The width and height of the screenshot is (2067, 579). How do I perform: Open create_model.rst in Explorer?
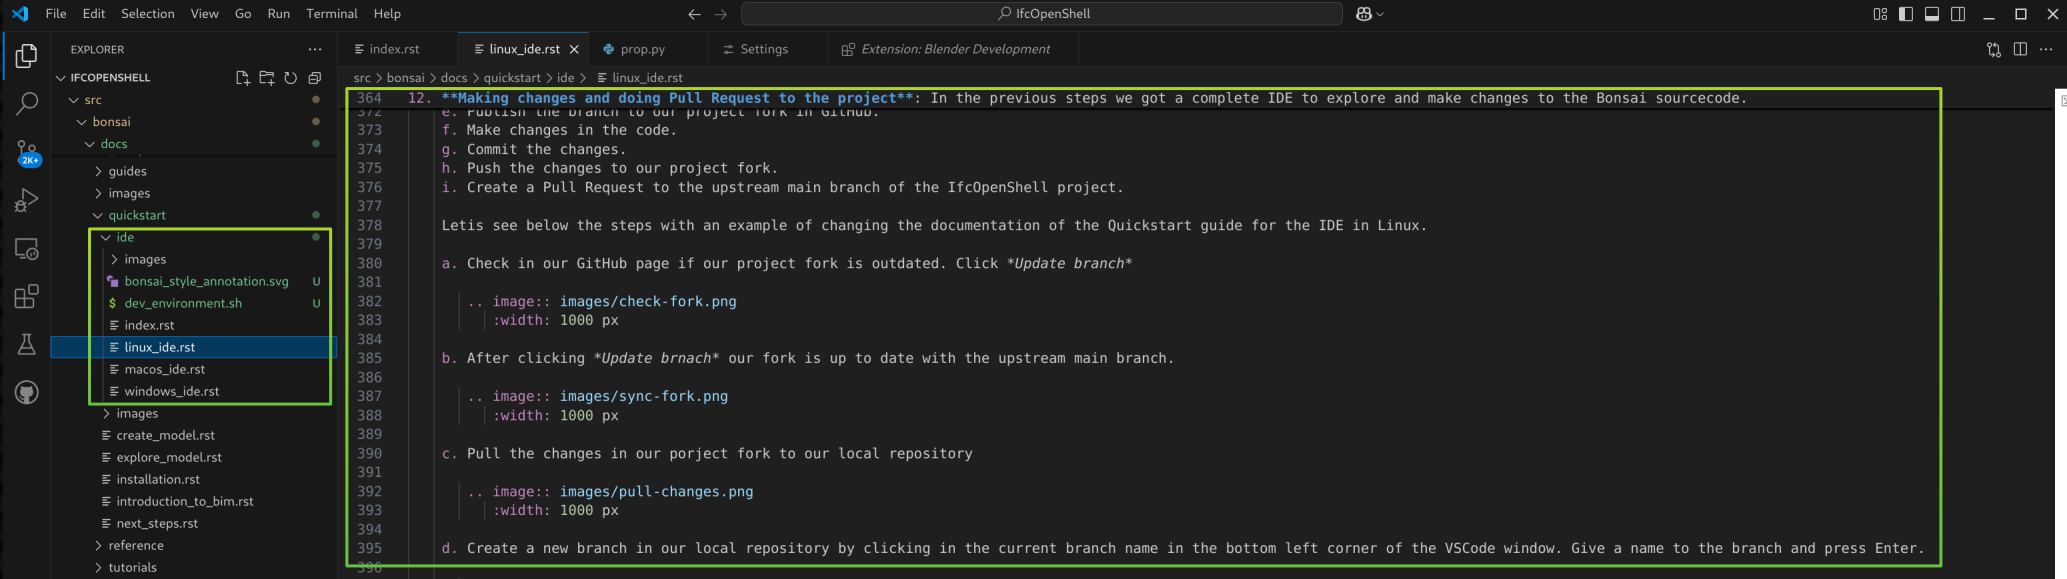coord(165,435)
